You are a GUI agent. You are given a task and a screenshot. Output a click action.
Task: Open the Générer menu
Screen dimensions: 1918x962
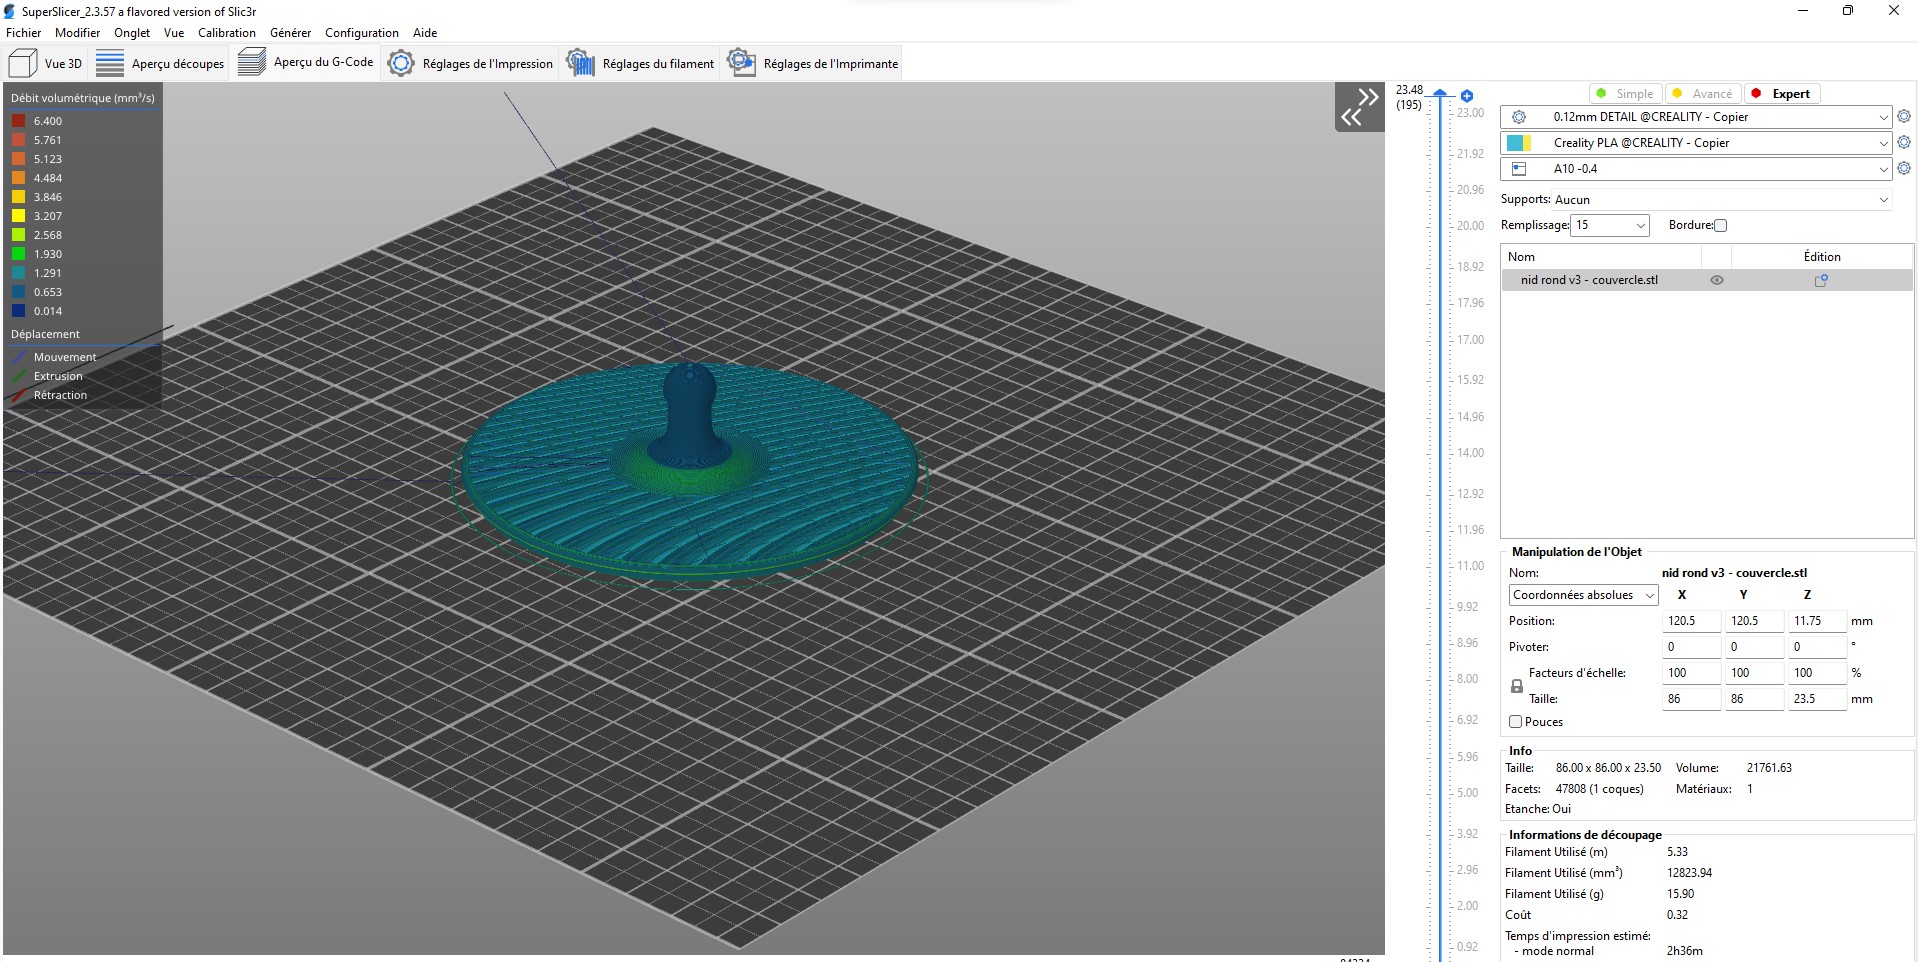point(290,33)
